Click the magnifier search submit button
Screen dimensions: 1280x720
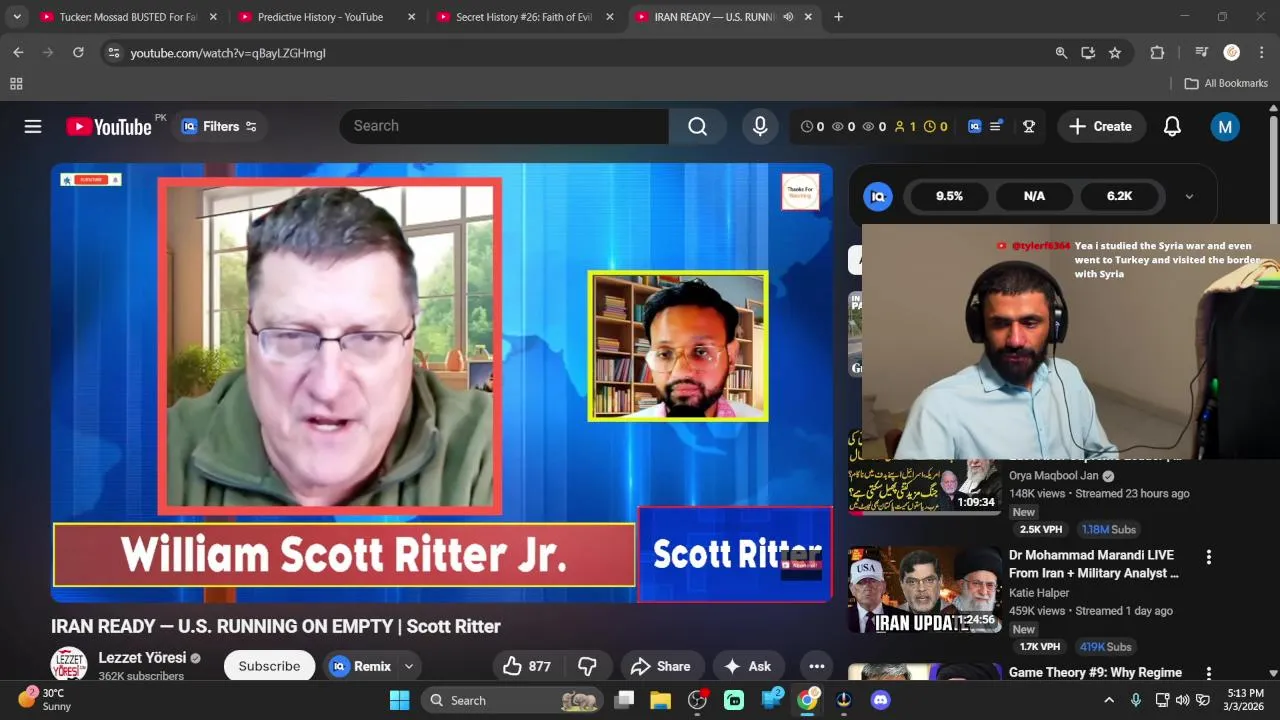[x=698, y=126]
